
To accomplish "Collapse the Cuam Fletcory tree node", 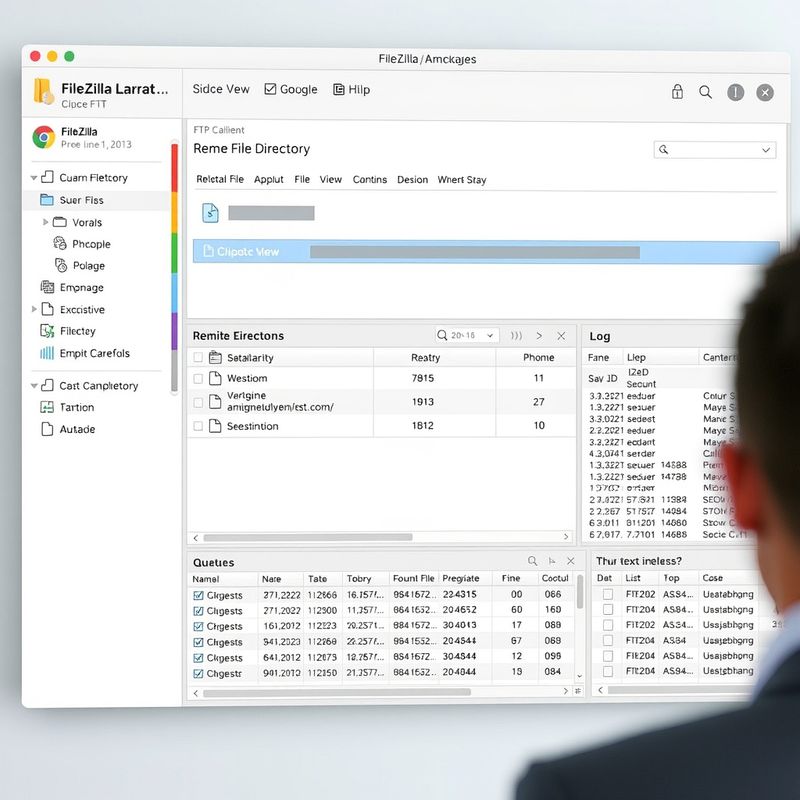I will [x=34, y=178].
